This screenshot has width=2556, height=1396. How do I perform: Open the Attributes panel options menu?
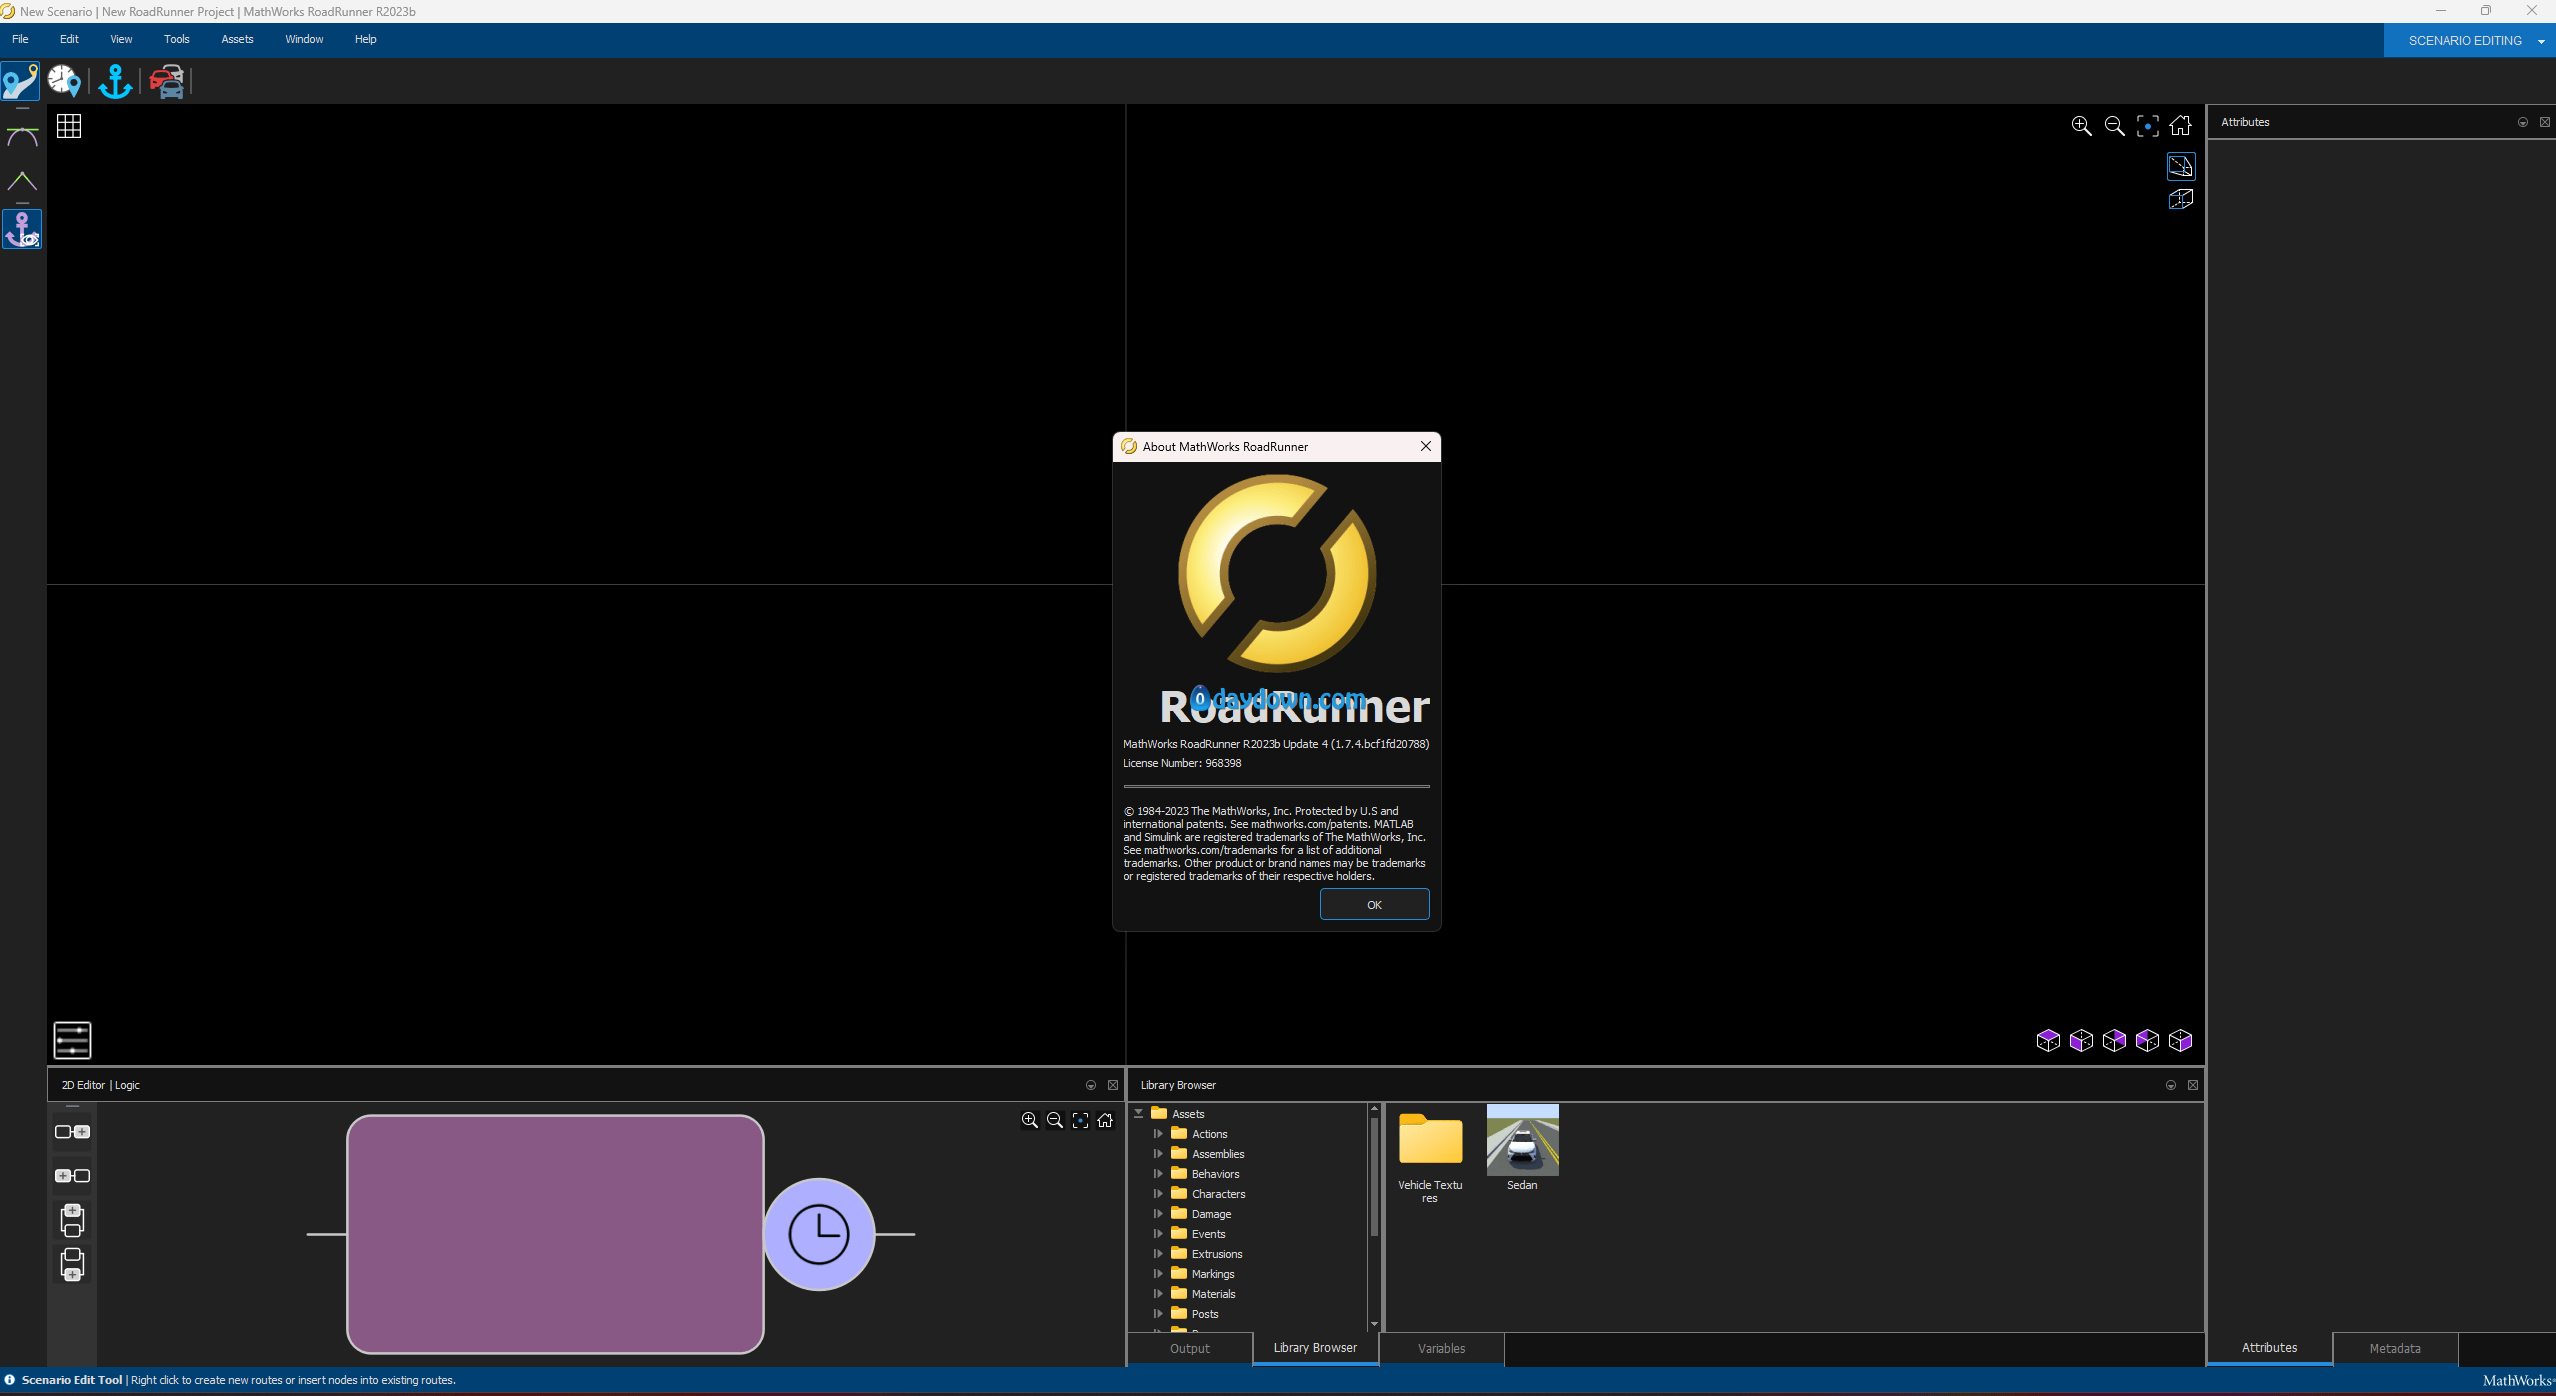(2523, 122)
